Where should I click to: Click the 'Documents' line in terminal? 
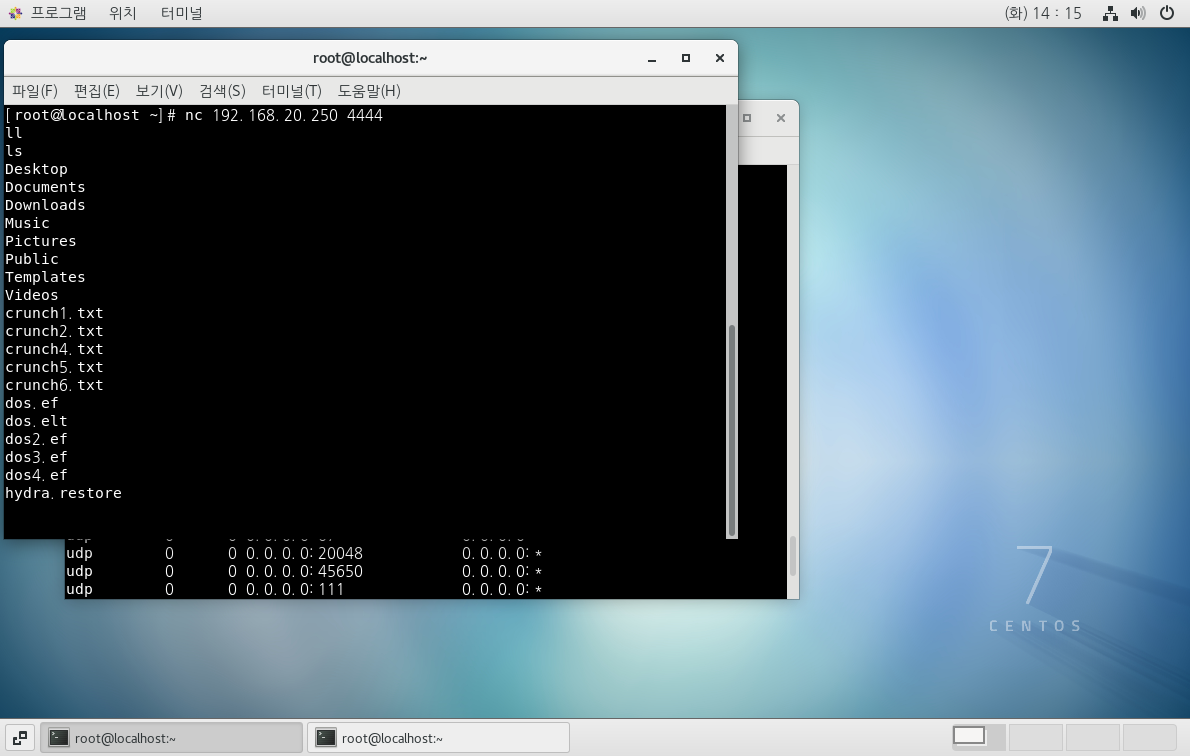[46, 187]
